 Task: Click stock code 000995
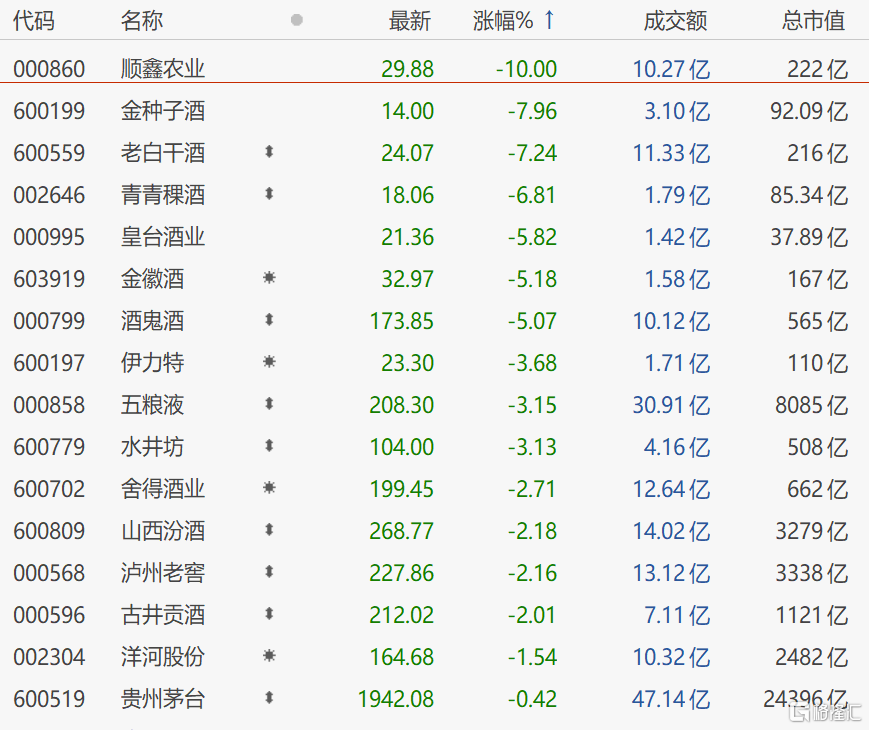coord(49,238)
